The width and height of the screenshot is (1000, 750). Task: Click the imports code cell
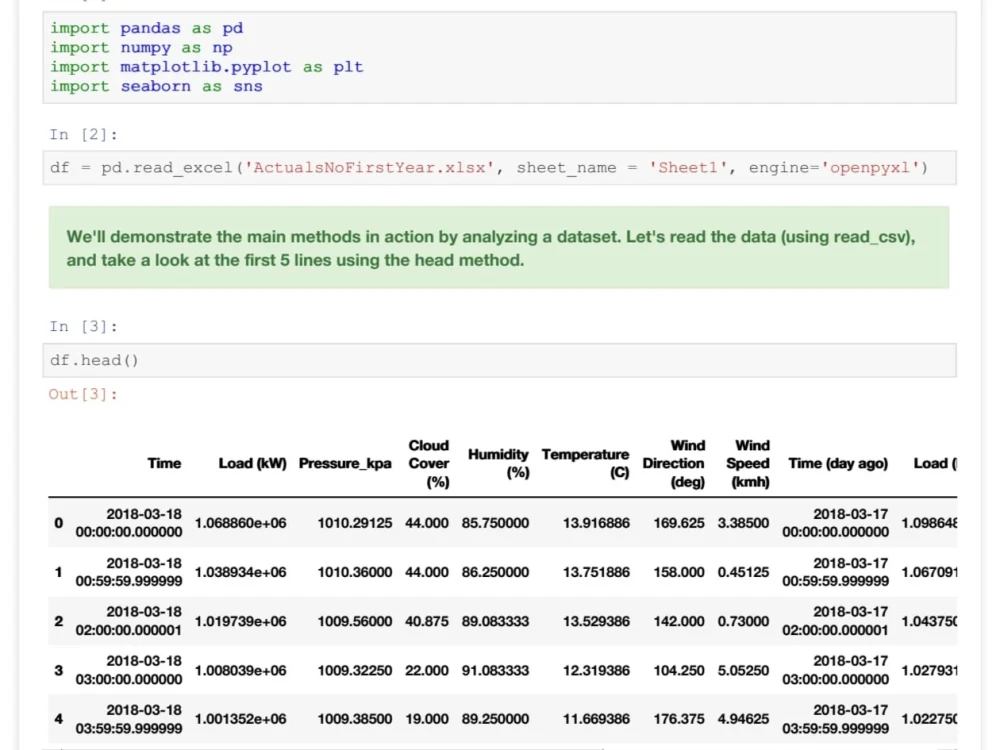(499, 57)
